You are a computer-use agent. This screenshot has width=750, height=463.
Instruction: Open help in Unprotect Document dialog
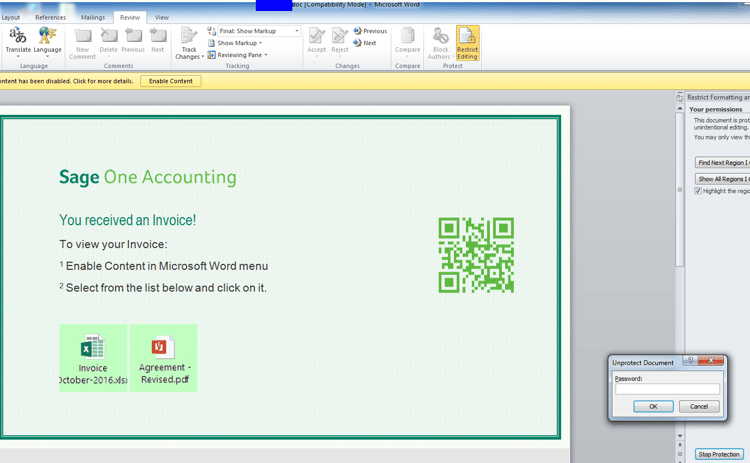click(690, 360)
